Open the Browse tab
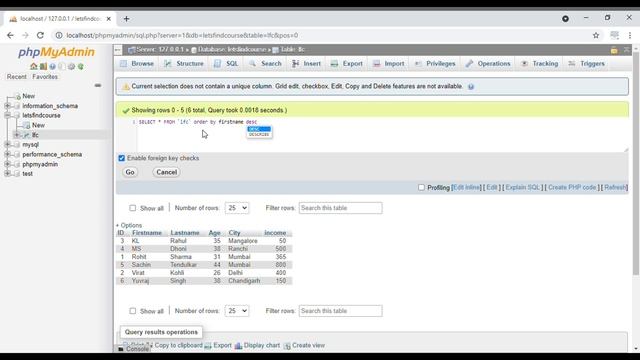 click(137, 64)
